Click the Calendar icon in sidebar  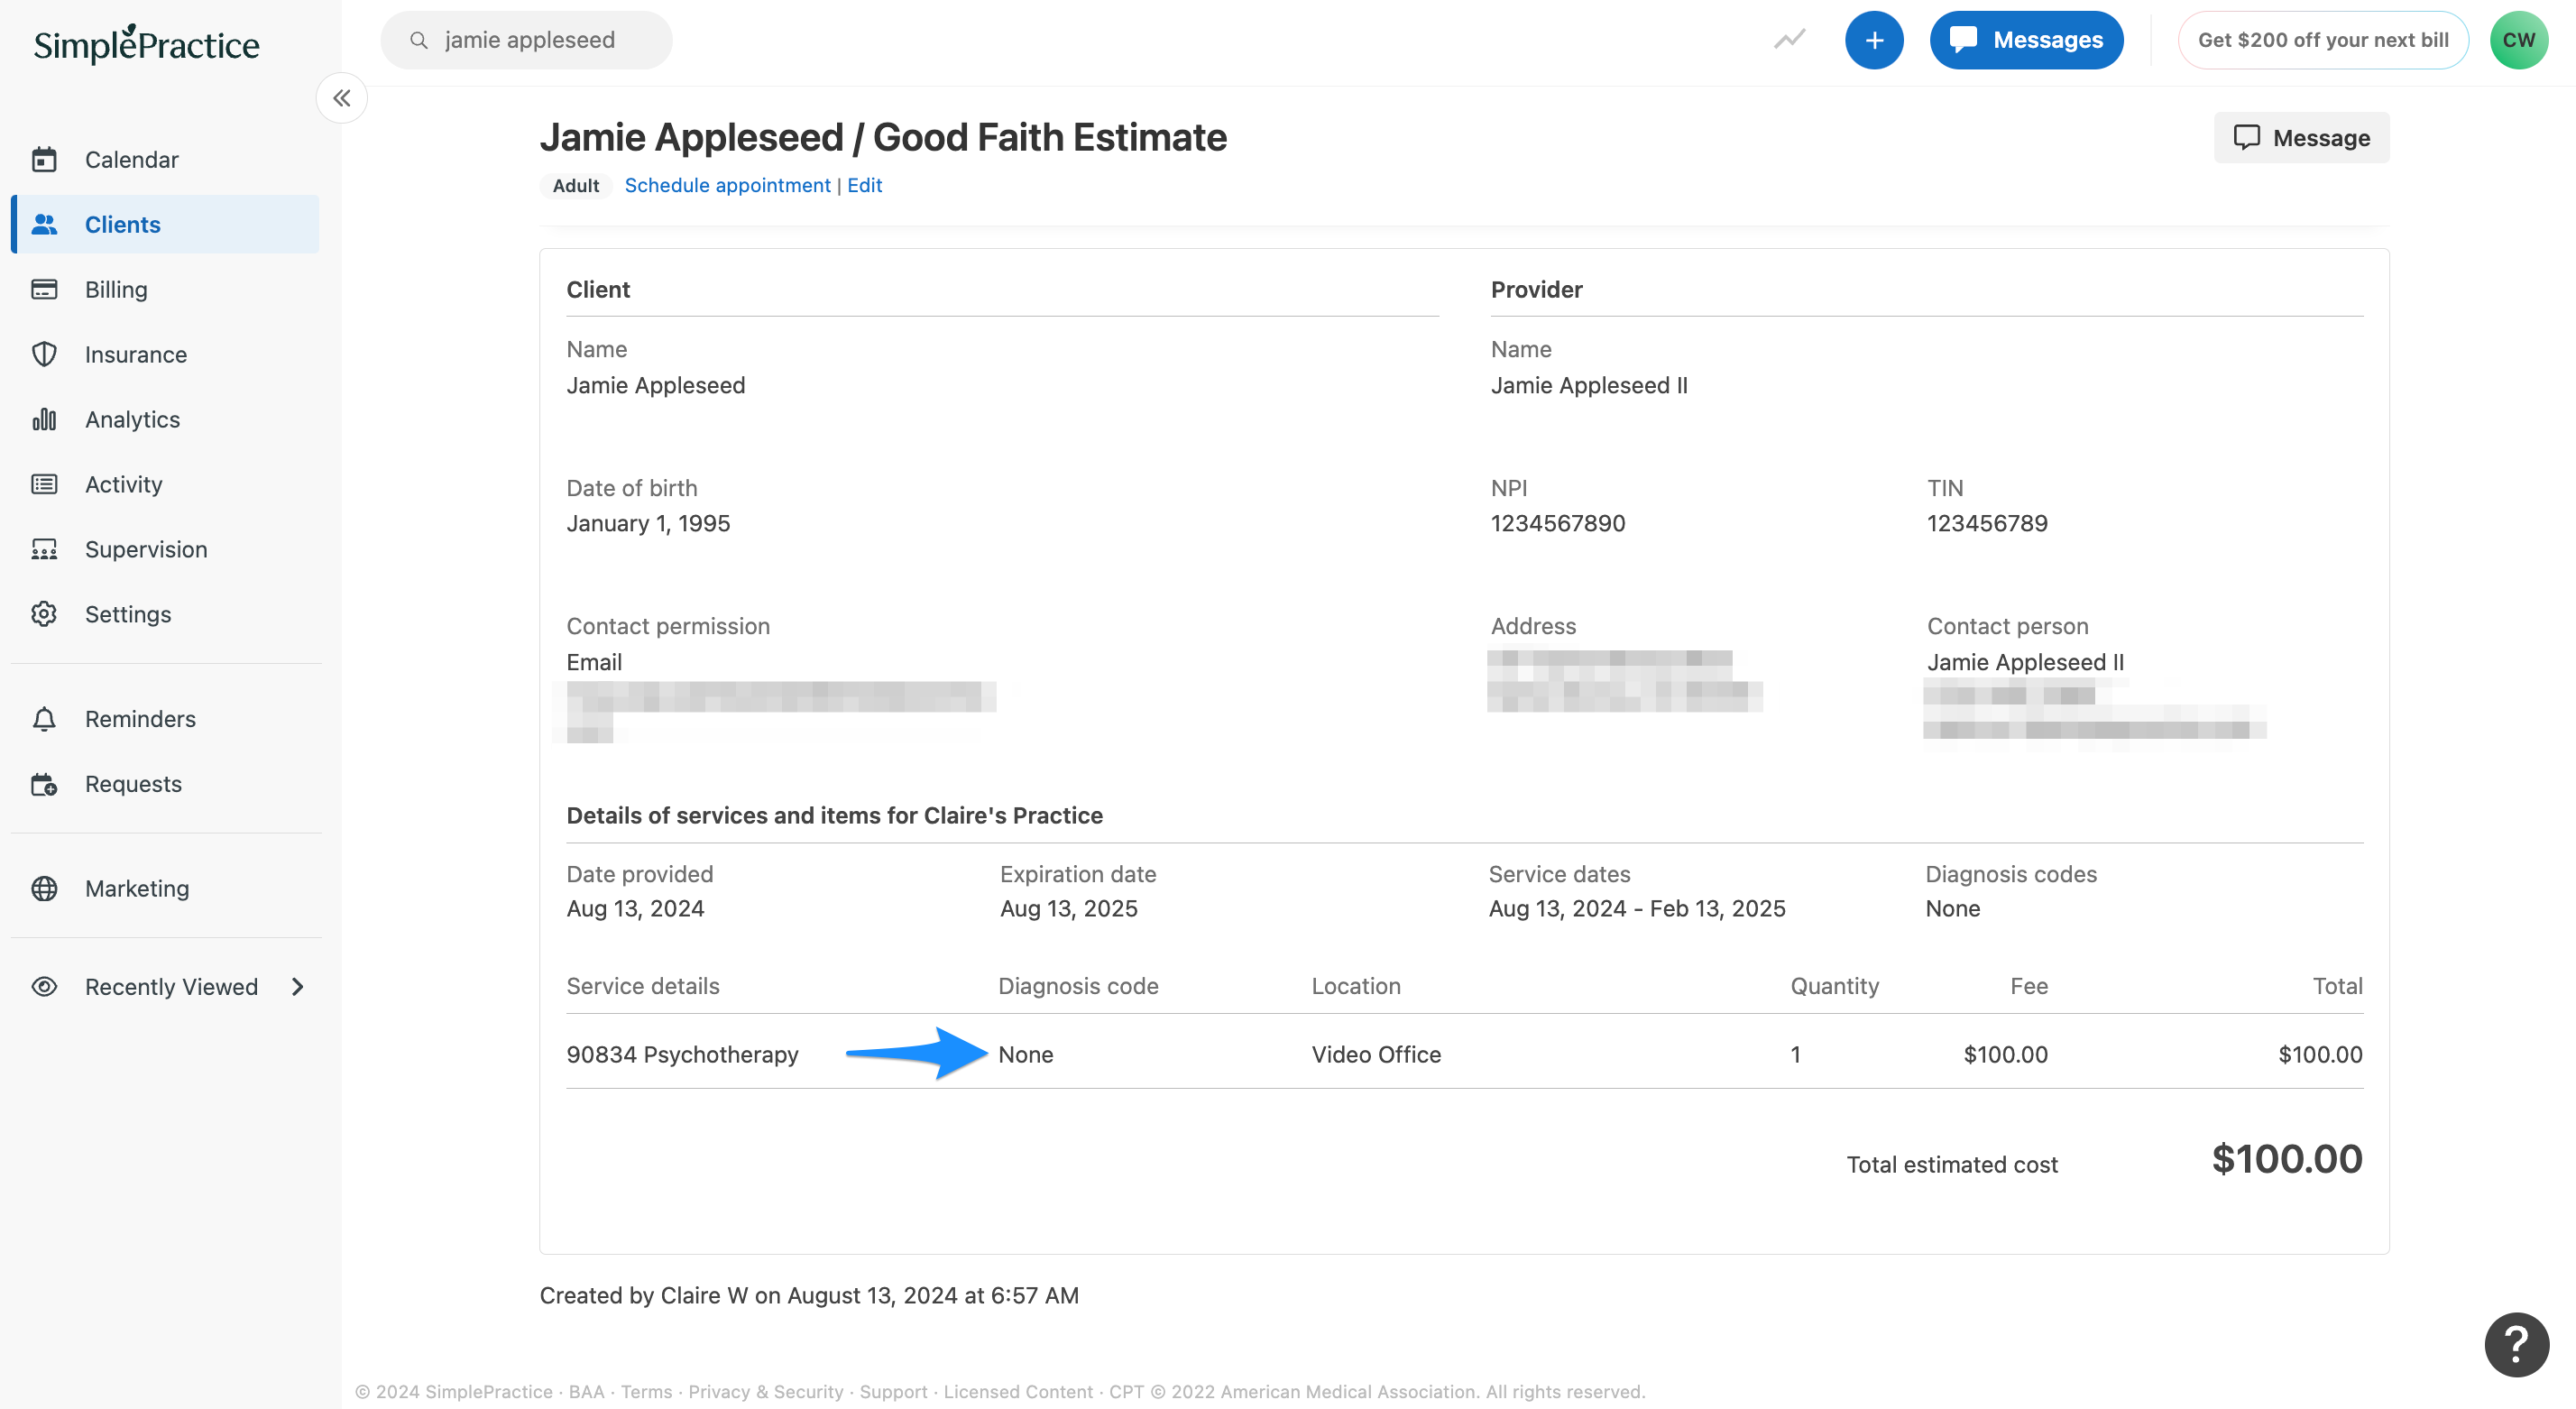(x=44, y=159)
